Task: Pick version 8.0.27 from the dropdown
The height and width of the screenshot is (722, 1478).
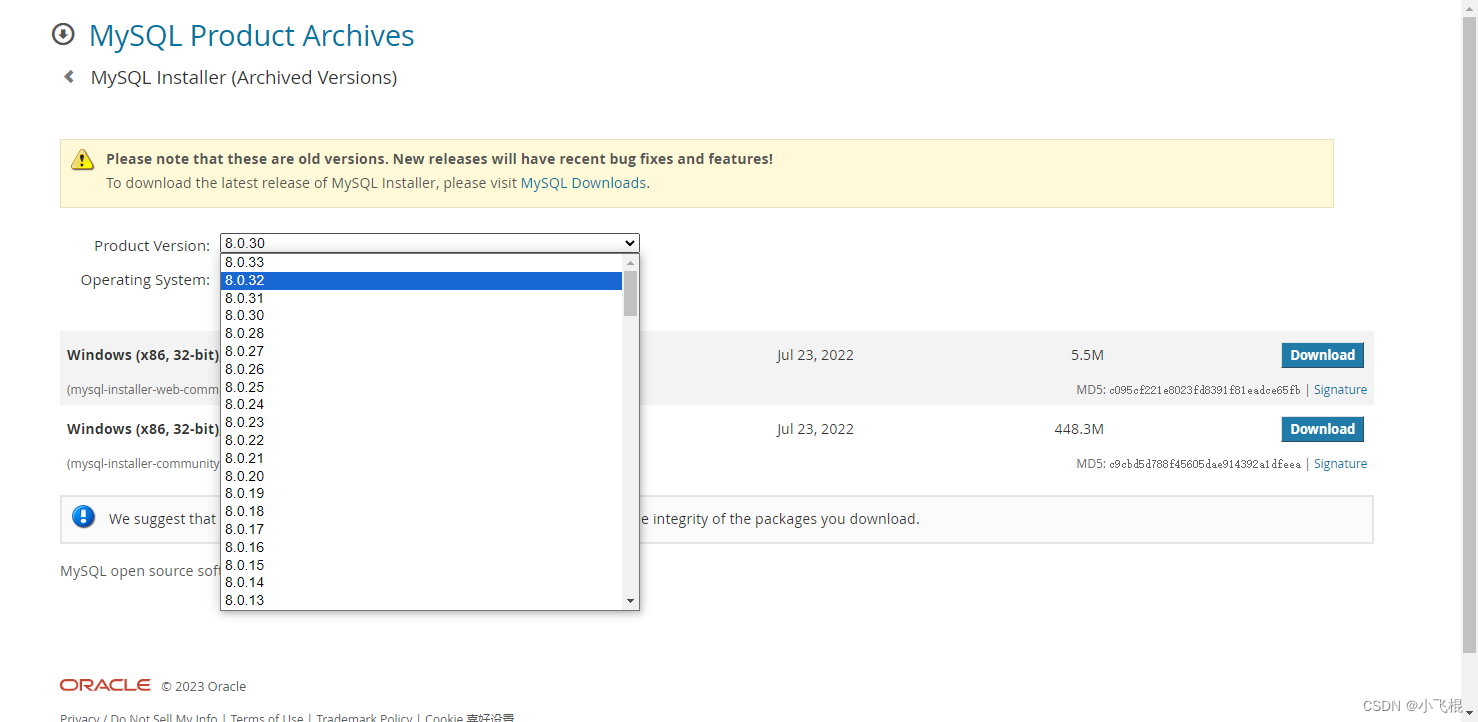Action: [421, 351]
